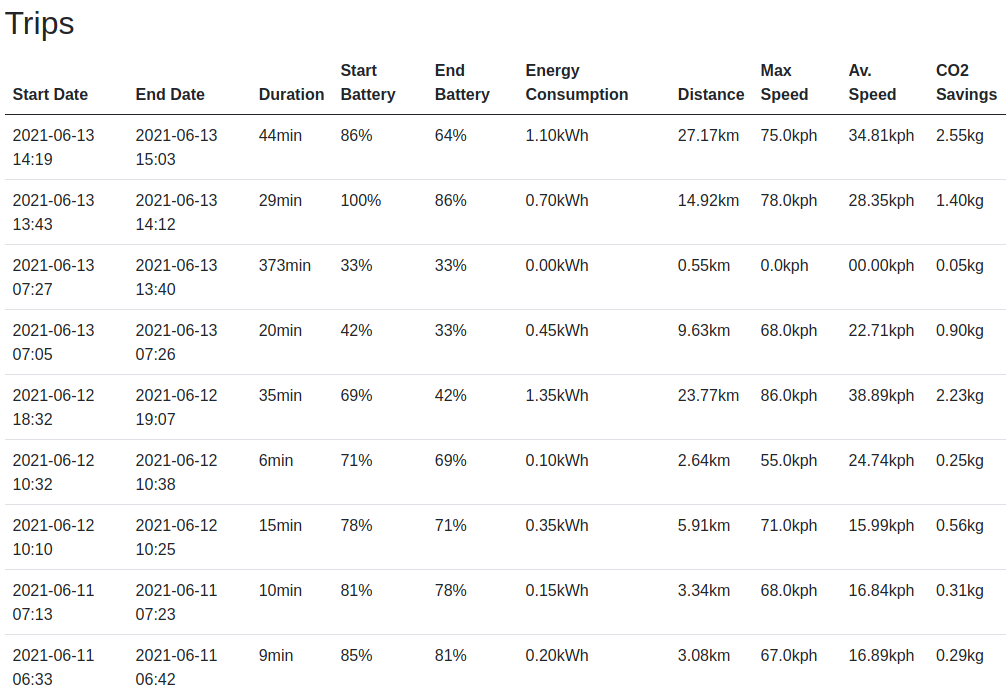Click the CO2 Savings column header
The image size is (1006, 691).
(966, 83)
